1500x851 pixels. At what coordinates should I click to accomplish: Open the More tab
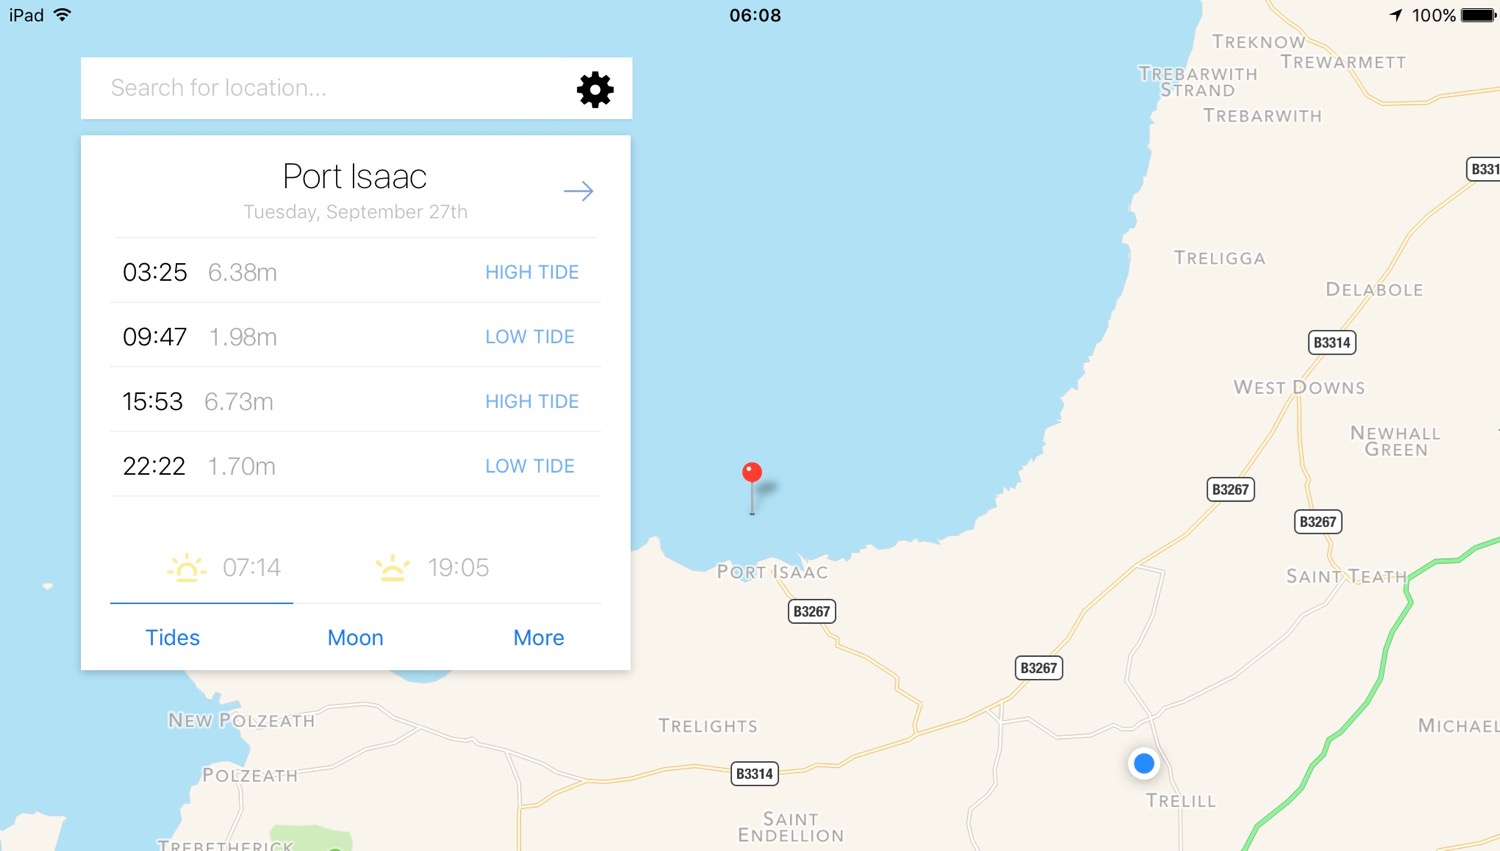pyautogui.click(x=538, y=637)
